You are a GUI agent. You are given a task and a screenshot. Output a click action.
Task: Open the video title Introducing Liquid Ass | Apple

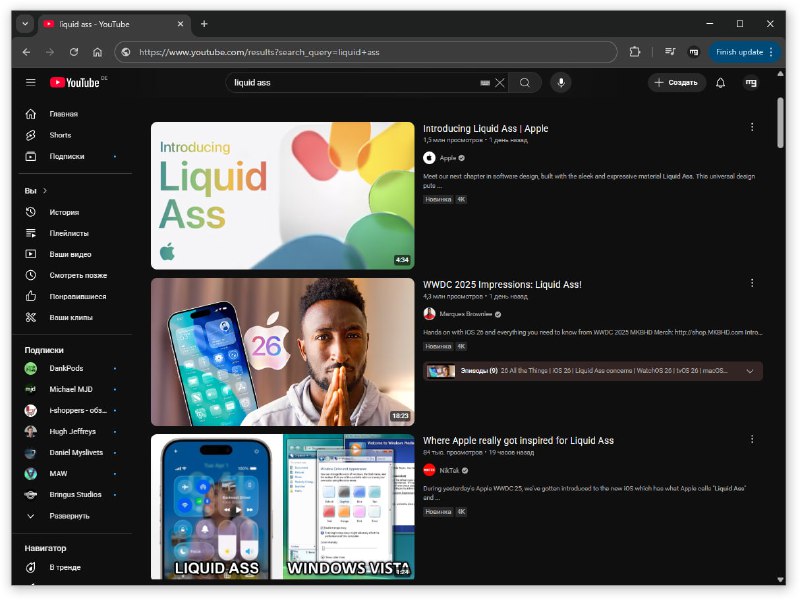click(x=485, y=129)
